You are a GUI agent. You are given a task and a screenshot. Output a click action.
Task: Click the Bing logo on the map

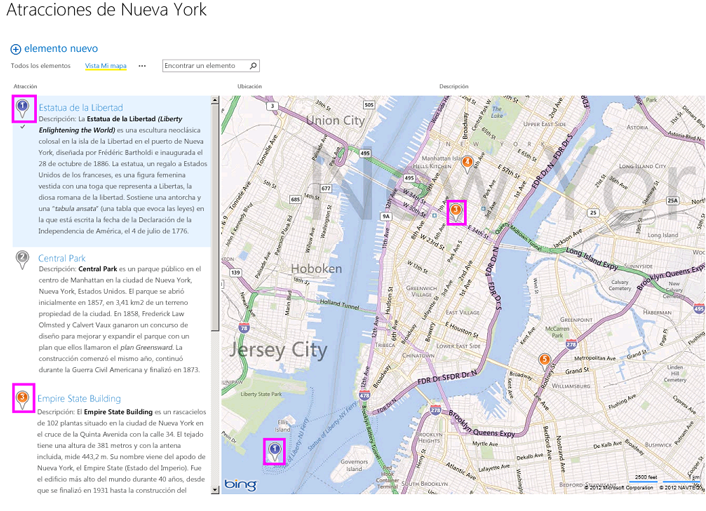click(x=240, y=484)
